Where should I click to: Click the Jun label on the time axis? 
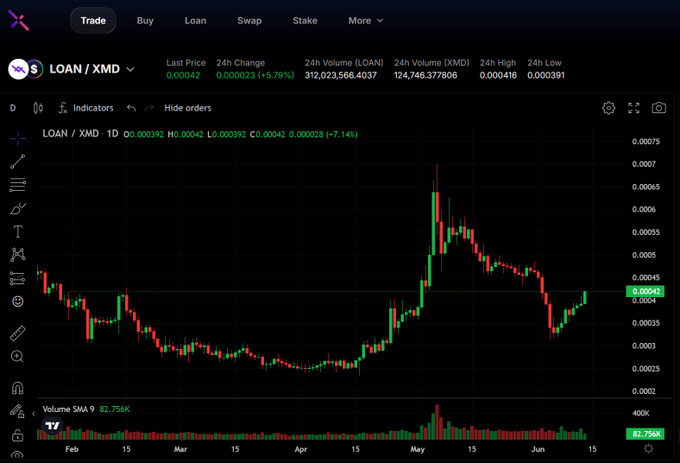pyautogui.click(x=538, y=449)
